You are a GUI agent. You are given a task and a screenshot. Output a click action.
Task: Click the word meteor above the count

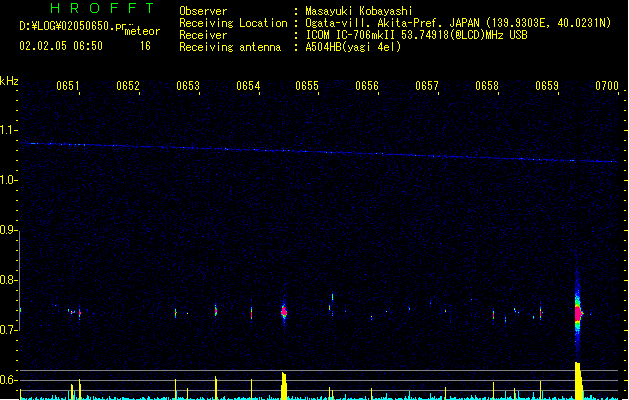tap(142, 31)
